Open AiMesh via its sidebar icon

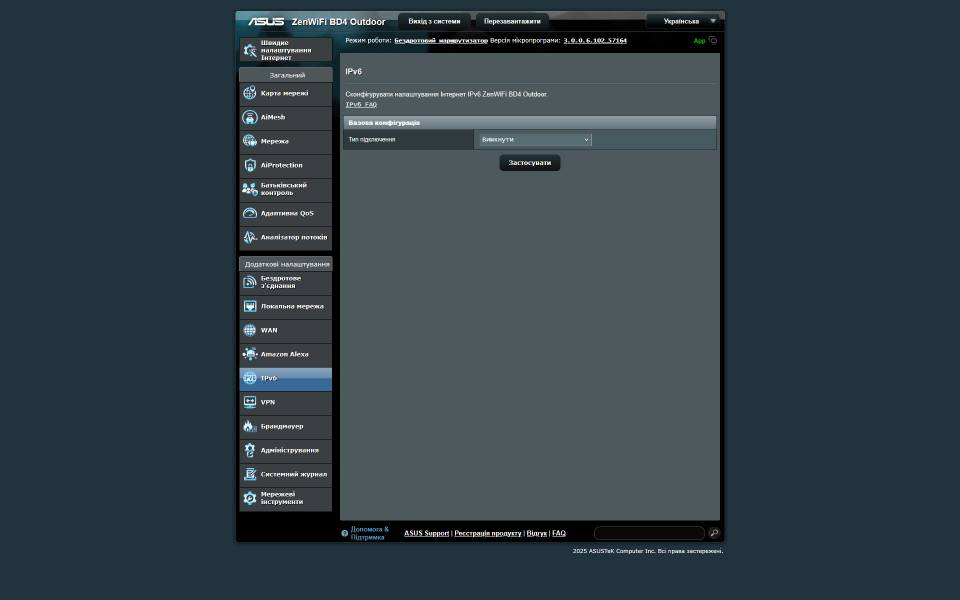pyautogui.click(x=250, y=117)
